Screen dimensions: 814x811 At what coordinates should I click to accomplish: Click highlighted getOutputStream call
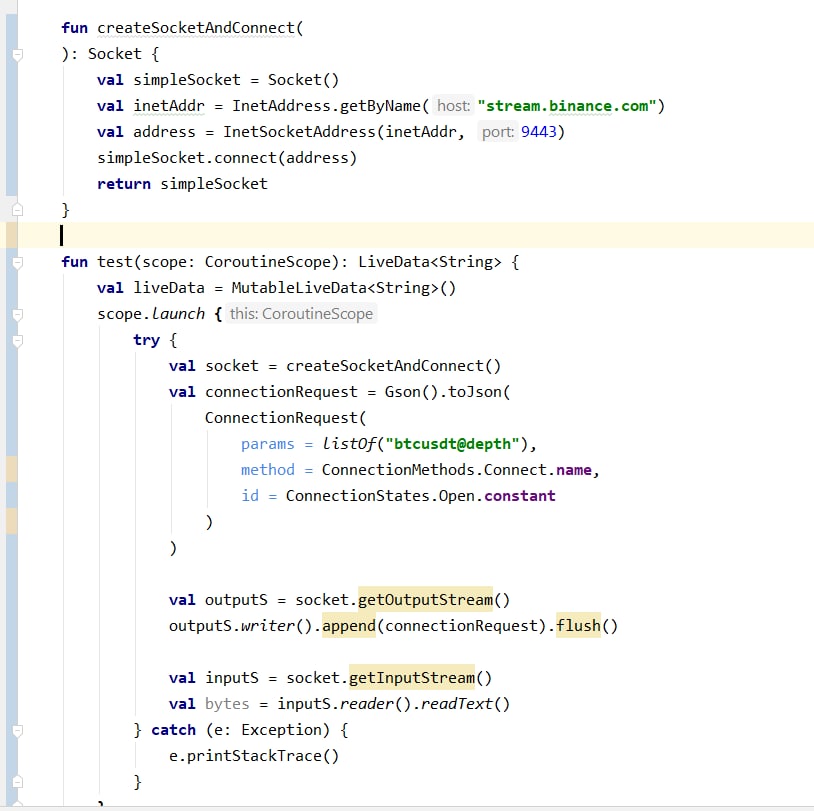[425, 600]
